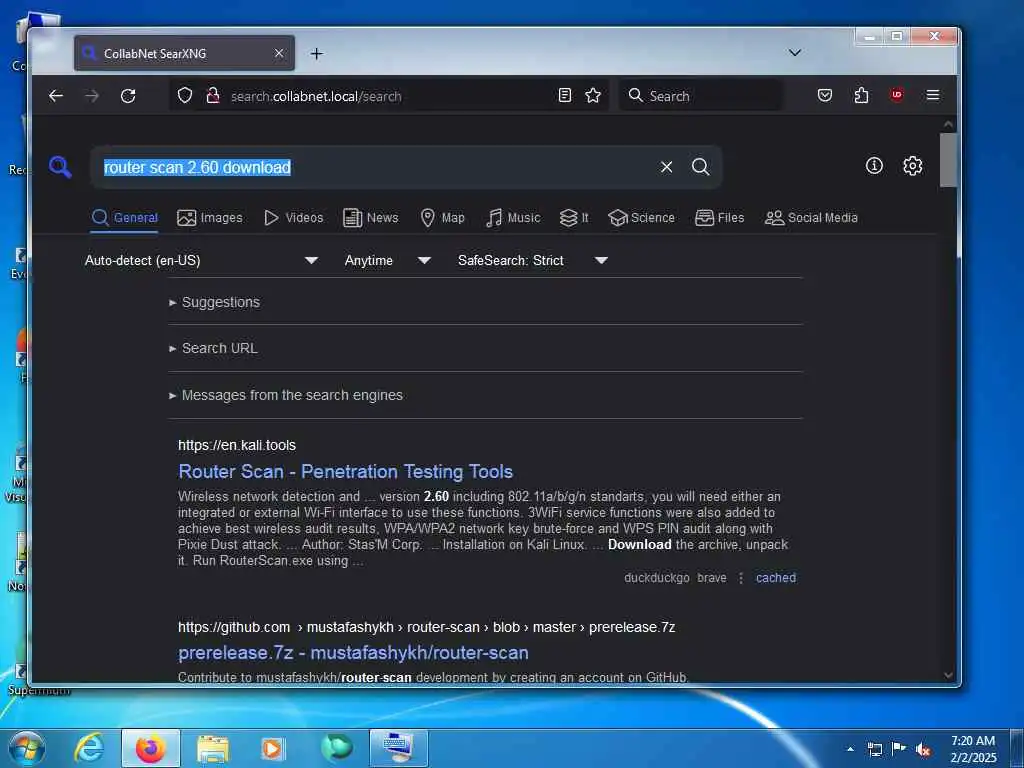
Task: Open SearXNG preferences gear icon
Action: pos(912,166)
